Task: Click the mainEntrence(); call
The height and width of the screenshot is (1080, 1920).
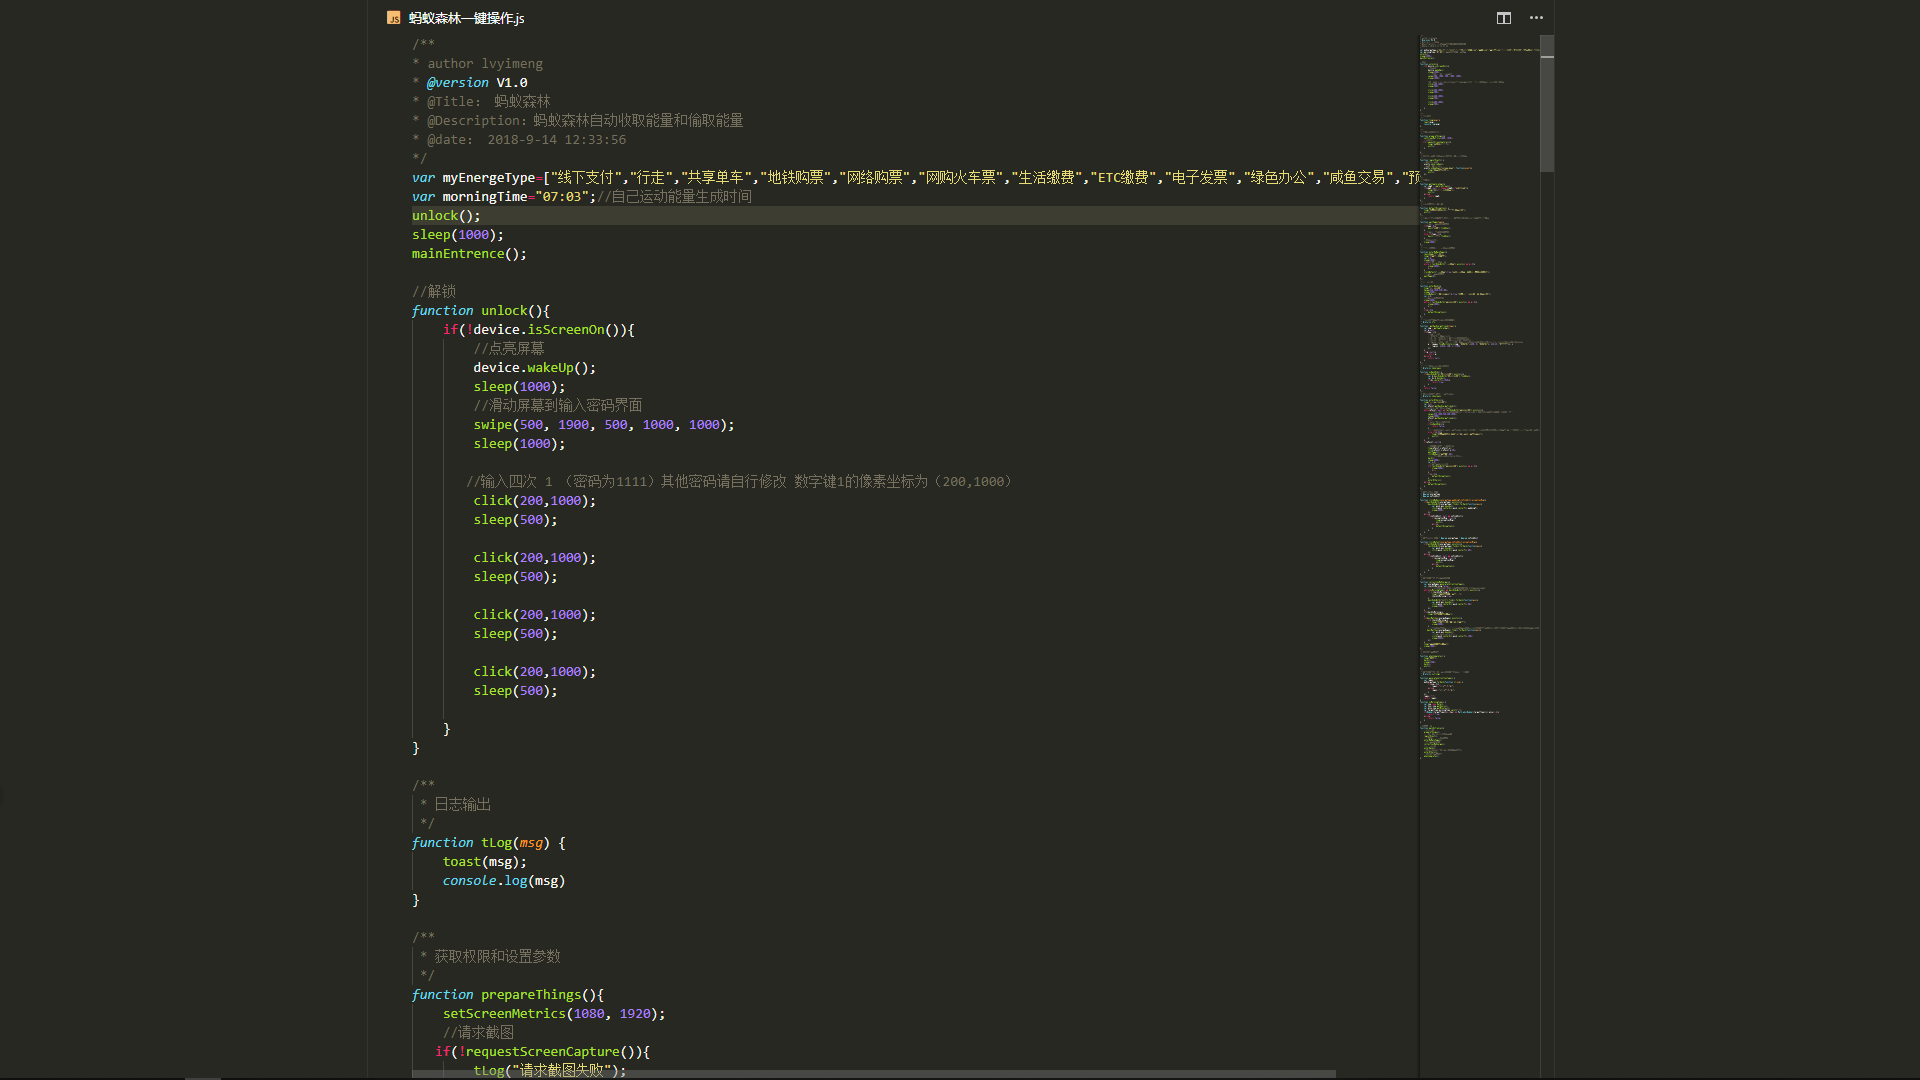Action: tap(468, 254)
